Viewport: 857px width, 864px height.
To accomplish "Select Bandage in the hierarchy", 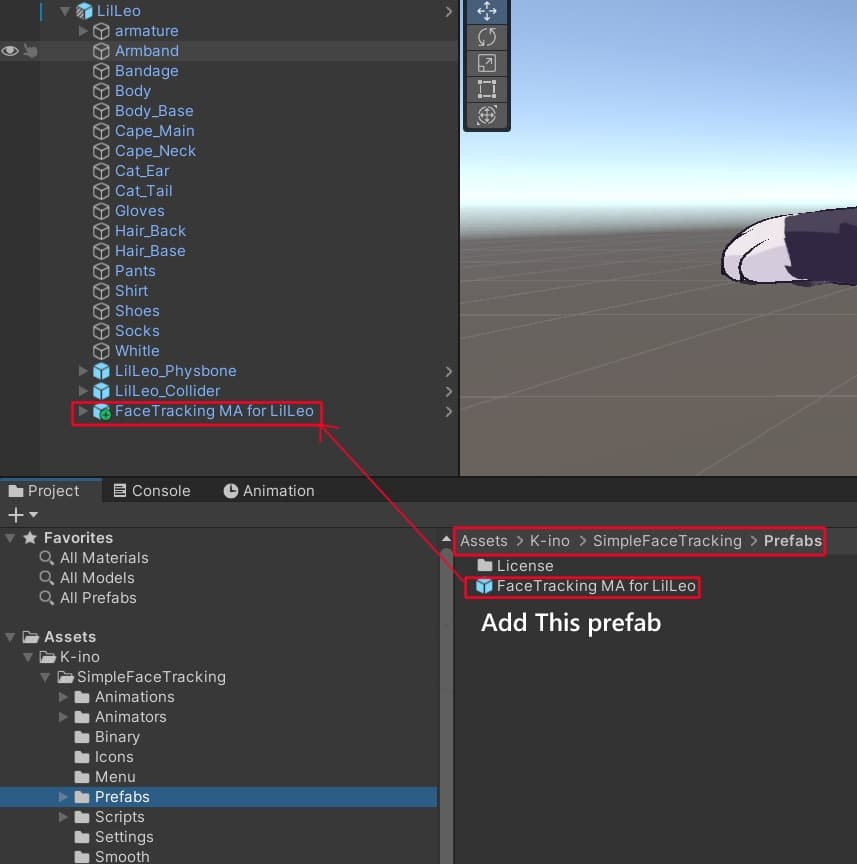I will (147, 71).
